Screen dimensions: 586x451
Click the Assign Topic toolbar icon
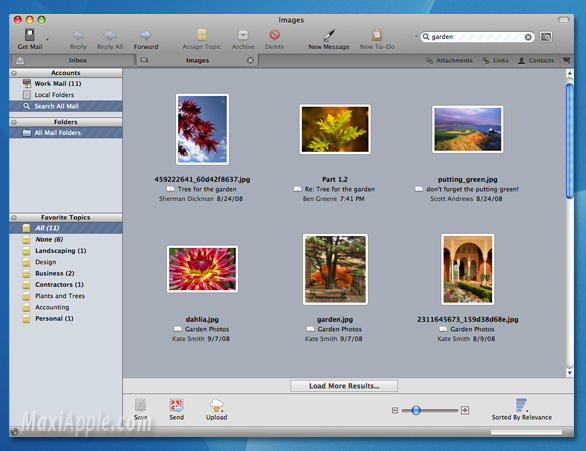click(202, 35)
